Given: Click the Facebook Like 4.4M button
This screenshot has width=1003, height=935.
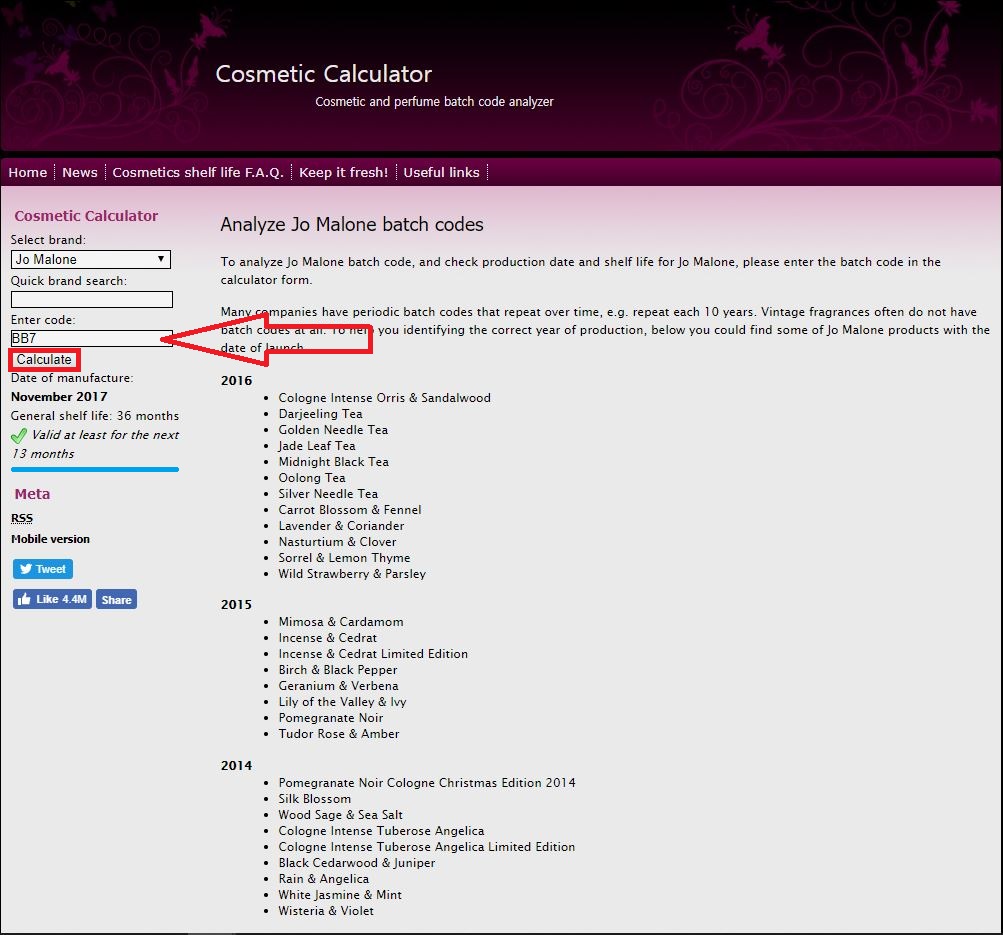Looking at the screenshot, I should (52, 599).
